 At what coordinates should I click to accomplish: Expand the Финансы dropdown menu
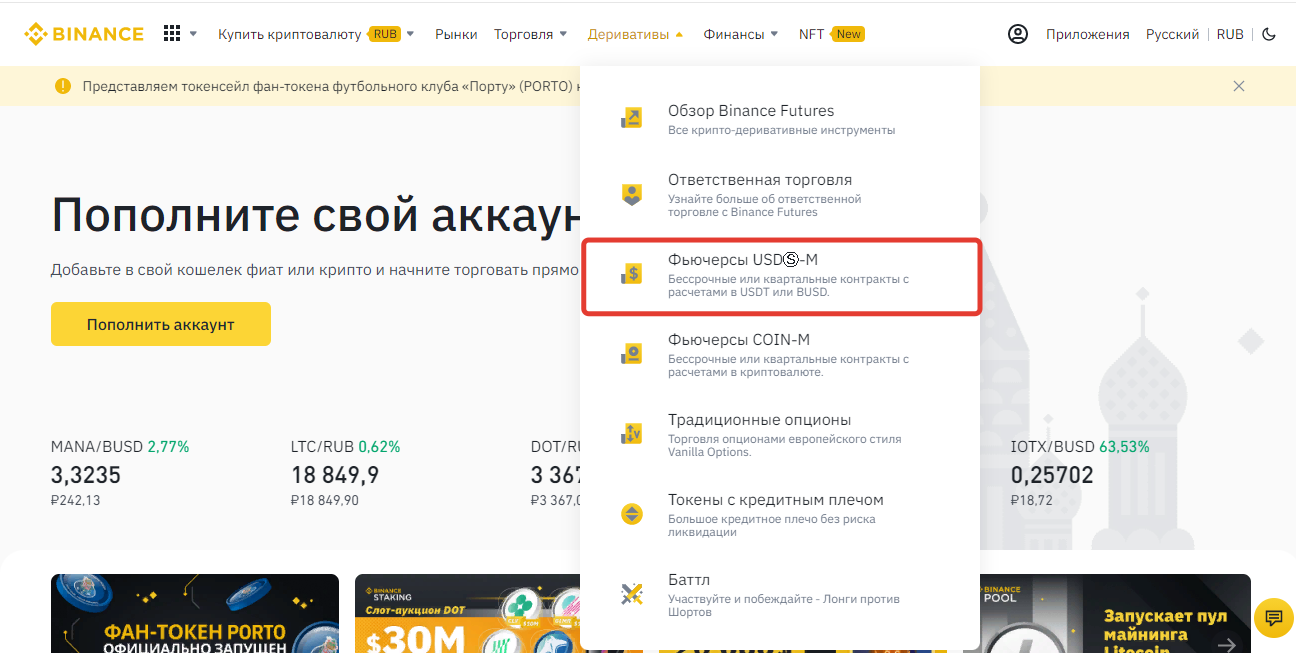[x=741, y=34]
